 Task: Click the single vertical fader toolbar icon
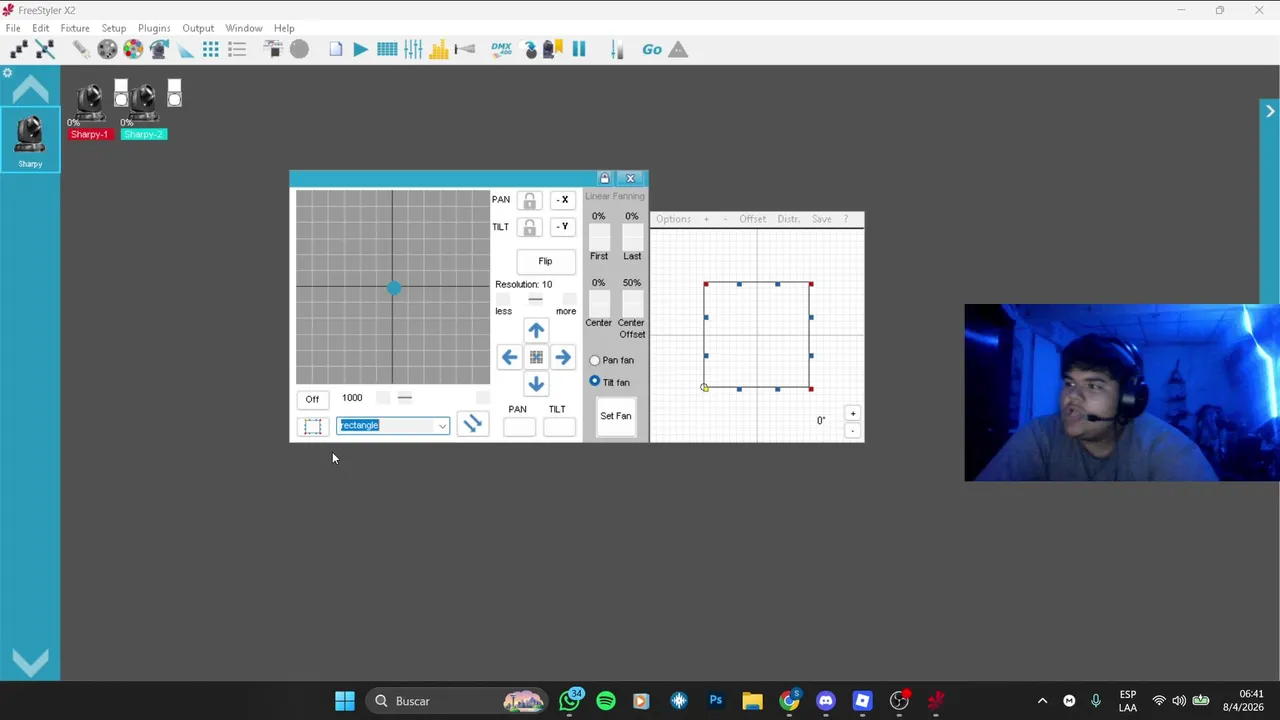(617, 49)
